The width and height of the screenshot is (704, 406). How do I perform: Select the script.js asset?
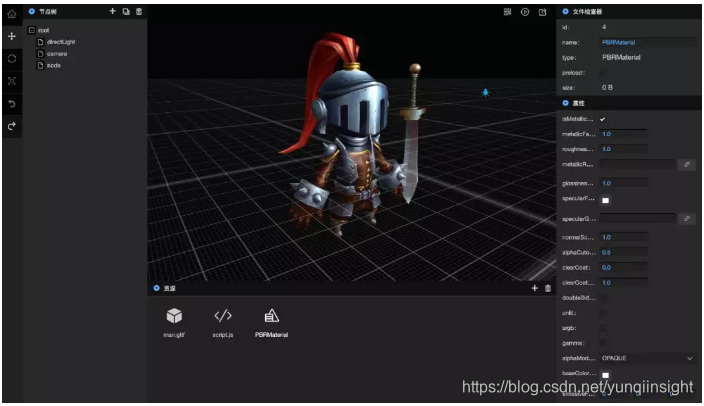point(223,322)
